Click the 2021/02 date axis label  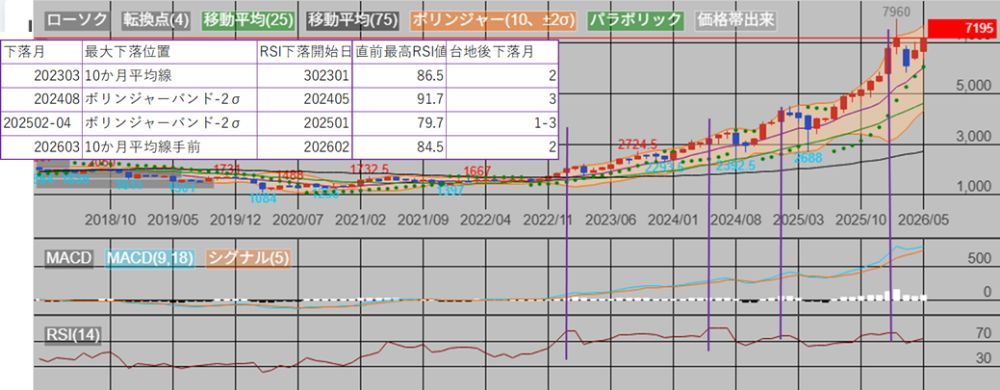coord(361,220)
